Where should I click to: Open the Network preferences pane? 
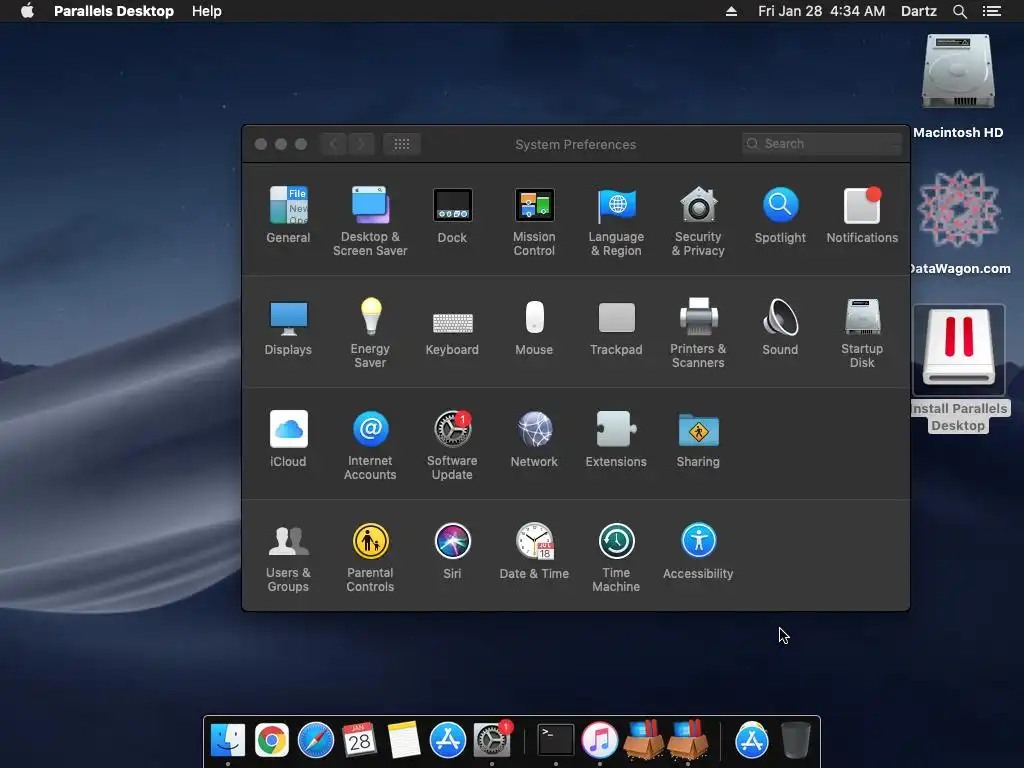click(x=534, y=439)
